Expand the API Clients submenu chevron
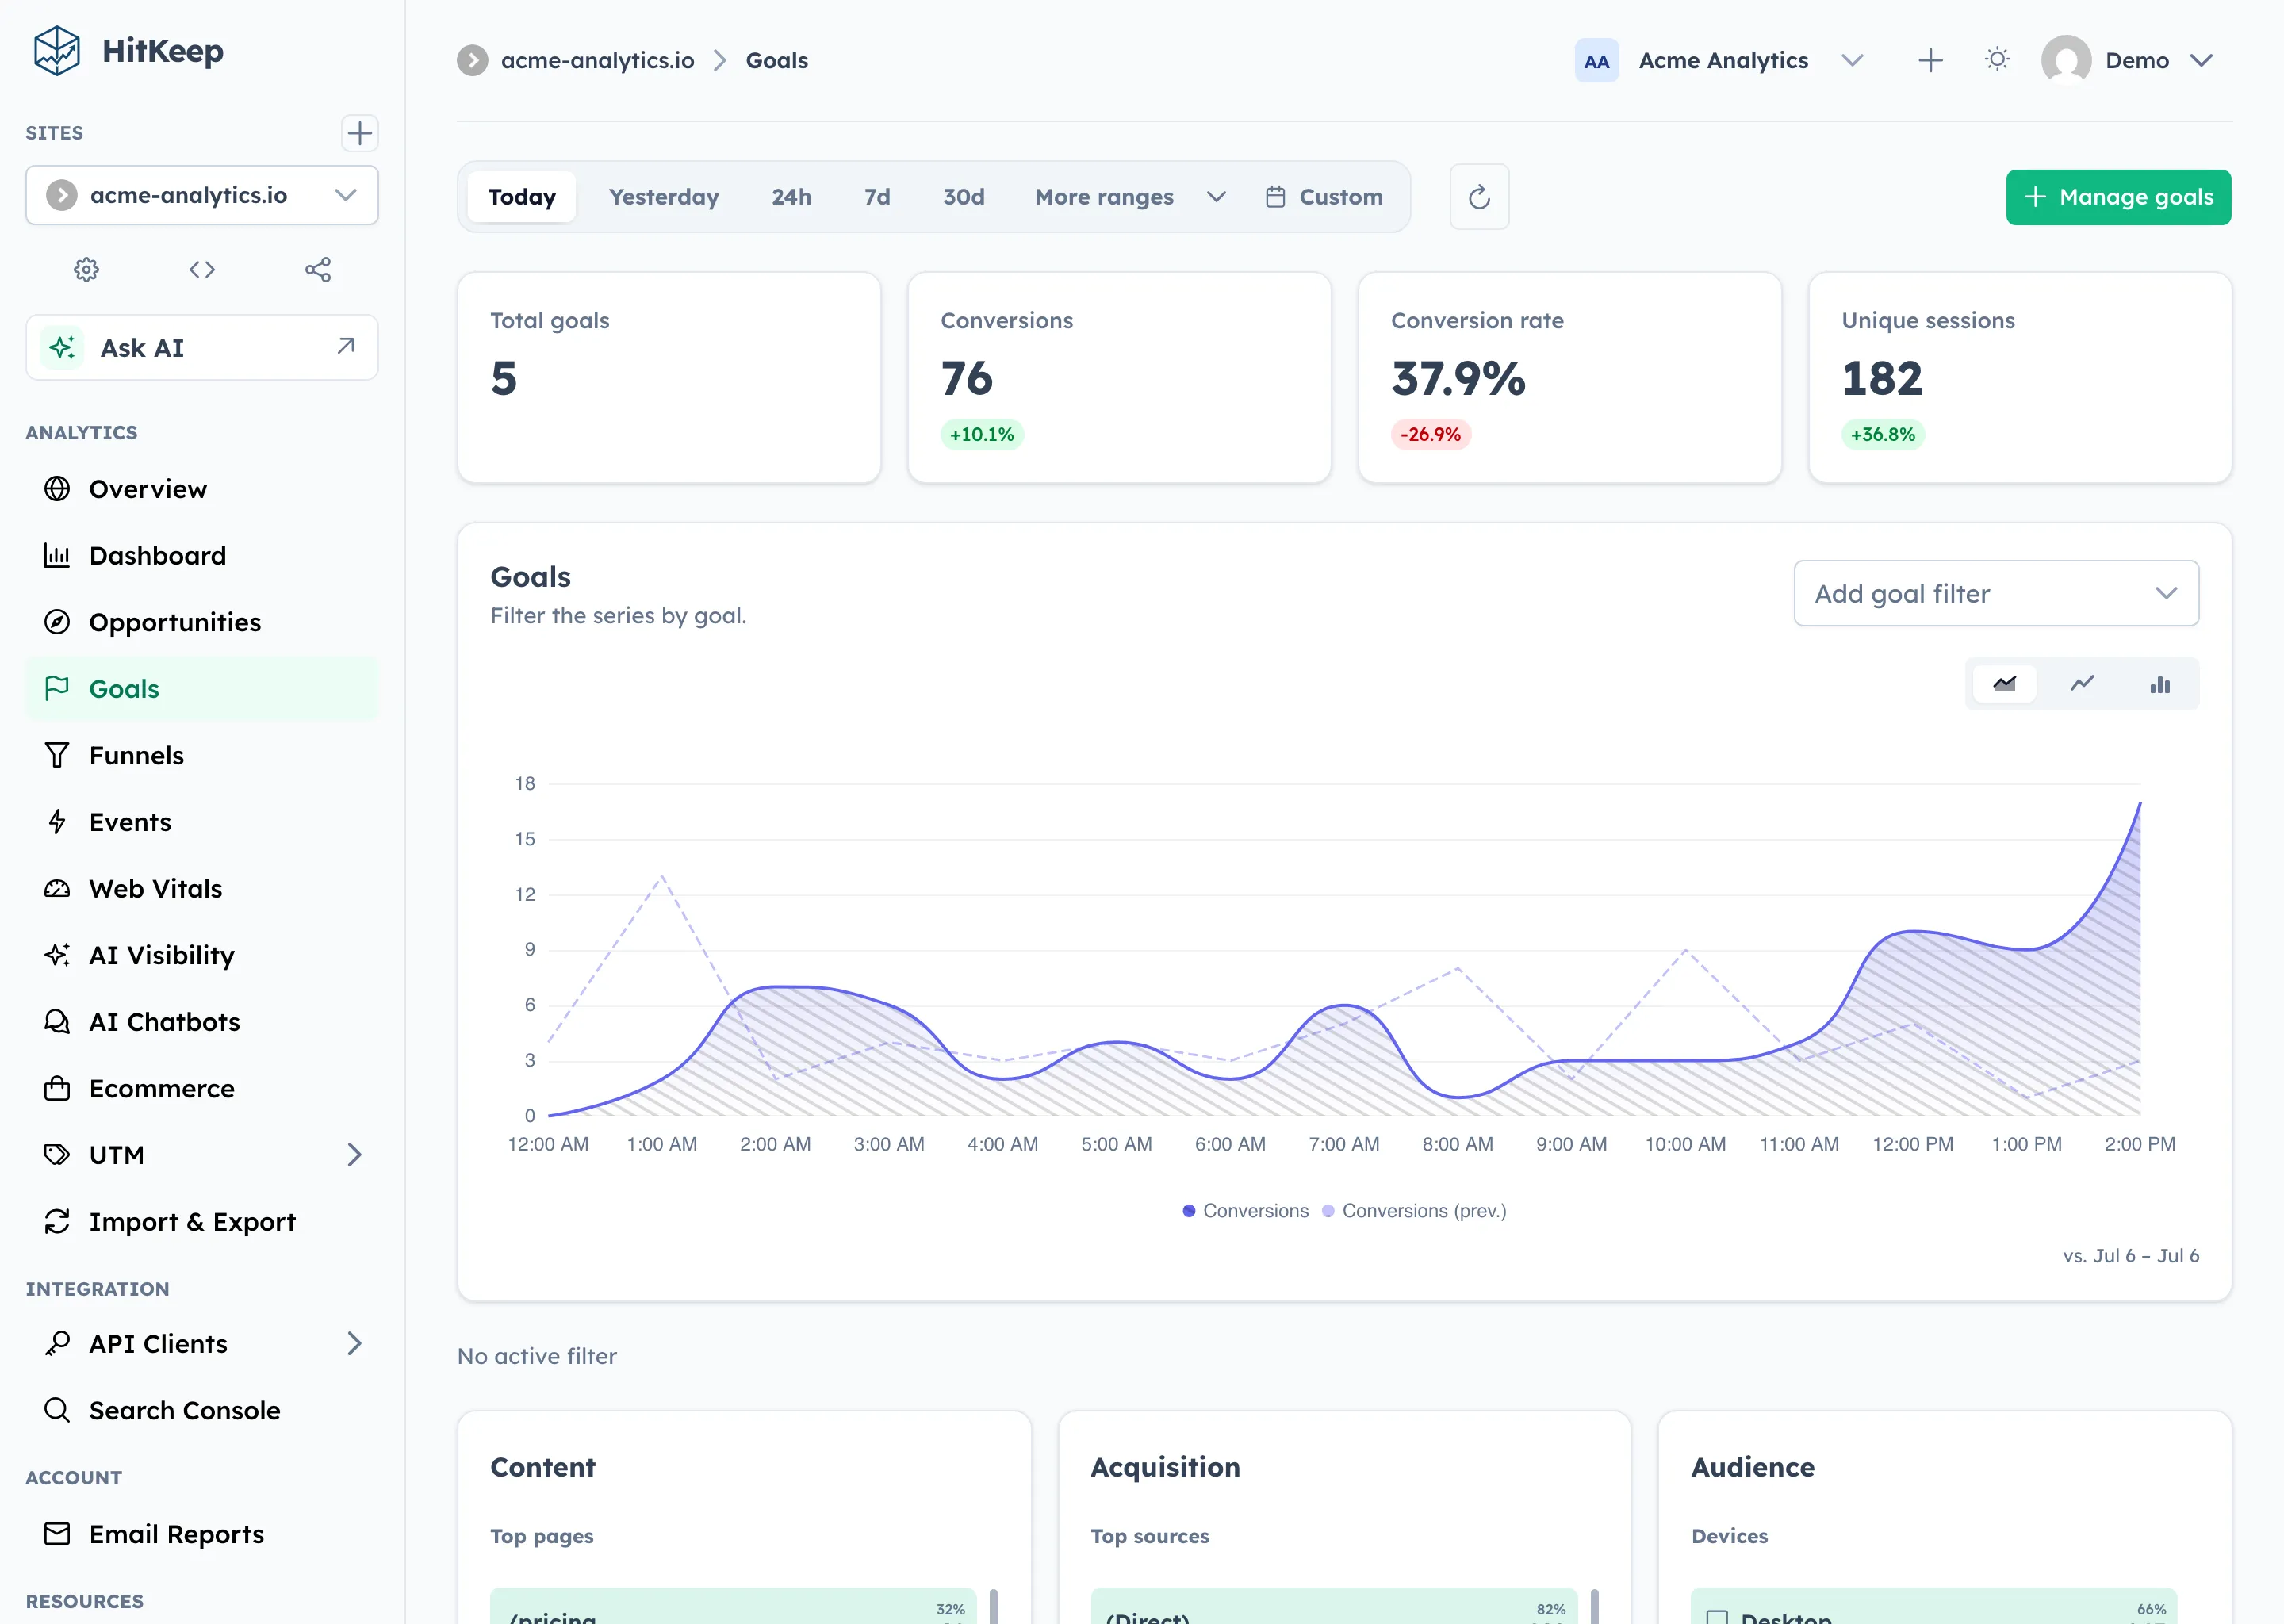 354,1343
